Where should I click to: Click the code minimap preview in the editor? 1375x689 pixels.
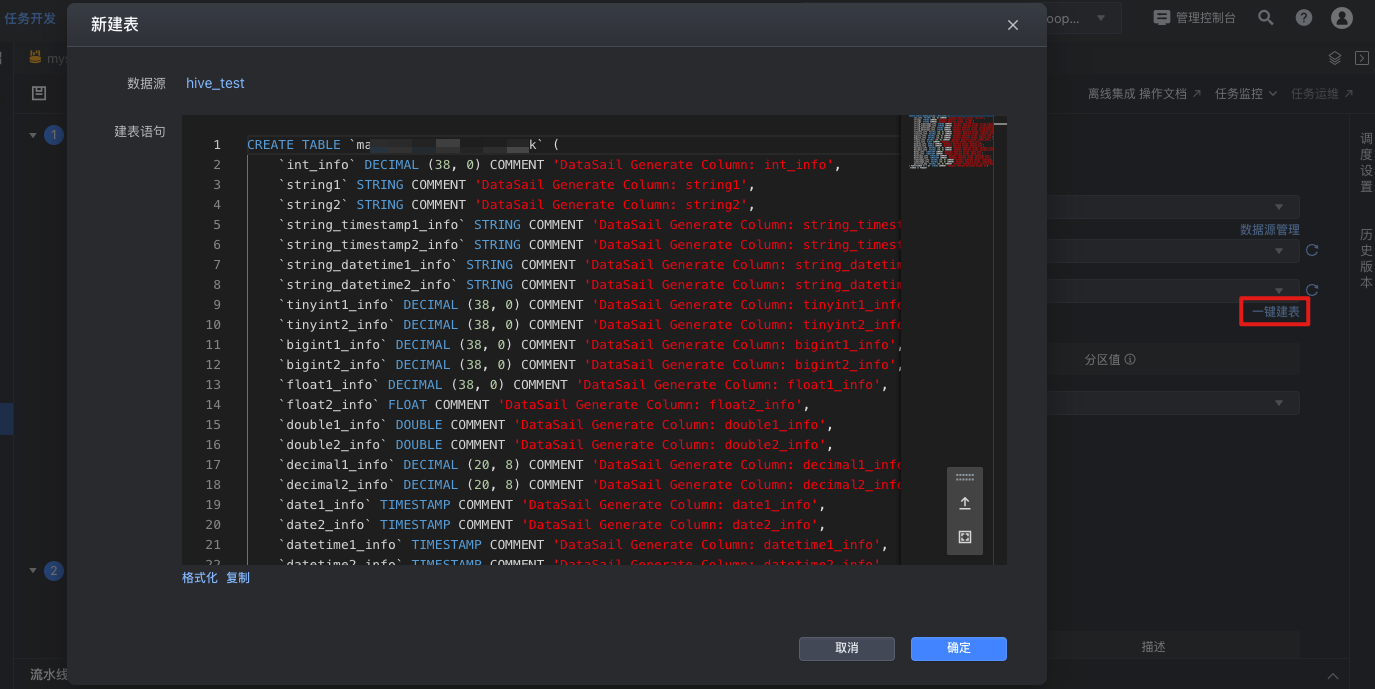click(x=951, y=142)
